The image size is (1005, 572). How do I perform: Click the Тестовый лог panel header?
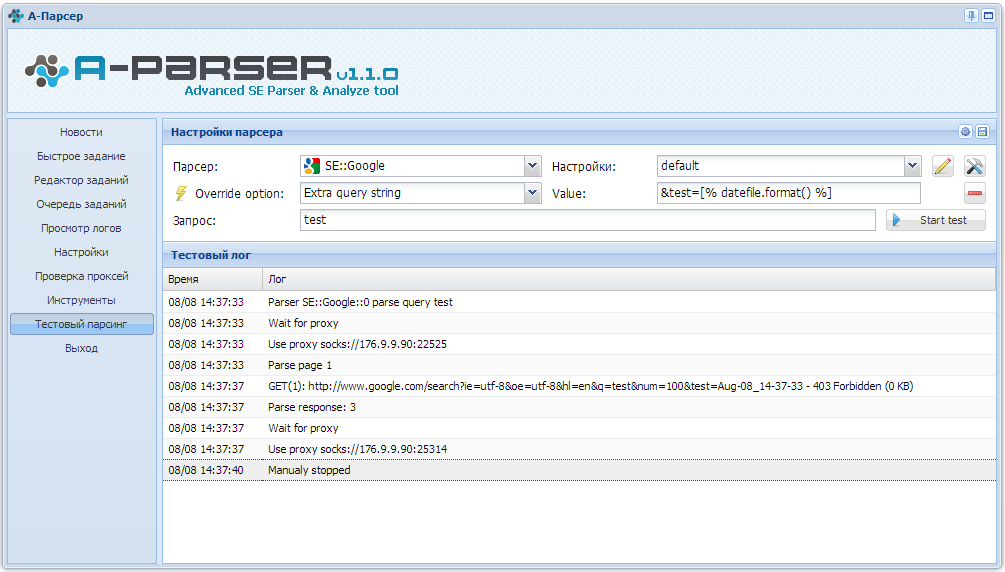[579, 255]
